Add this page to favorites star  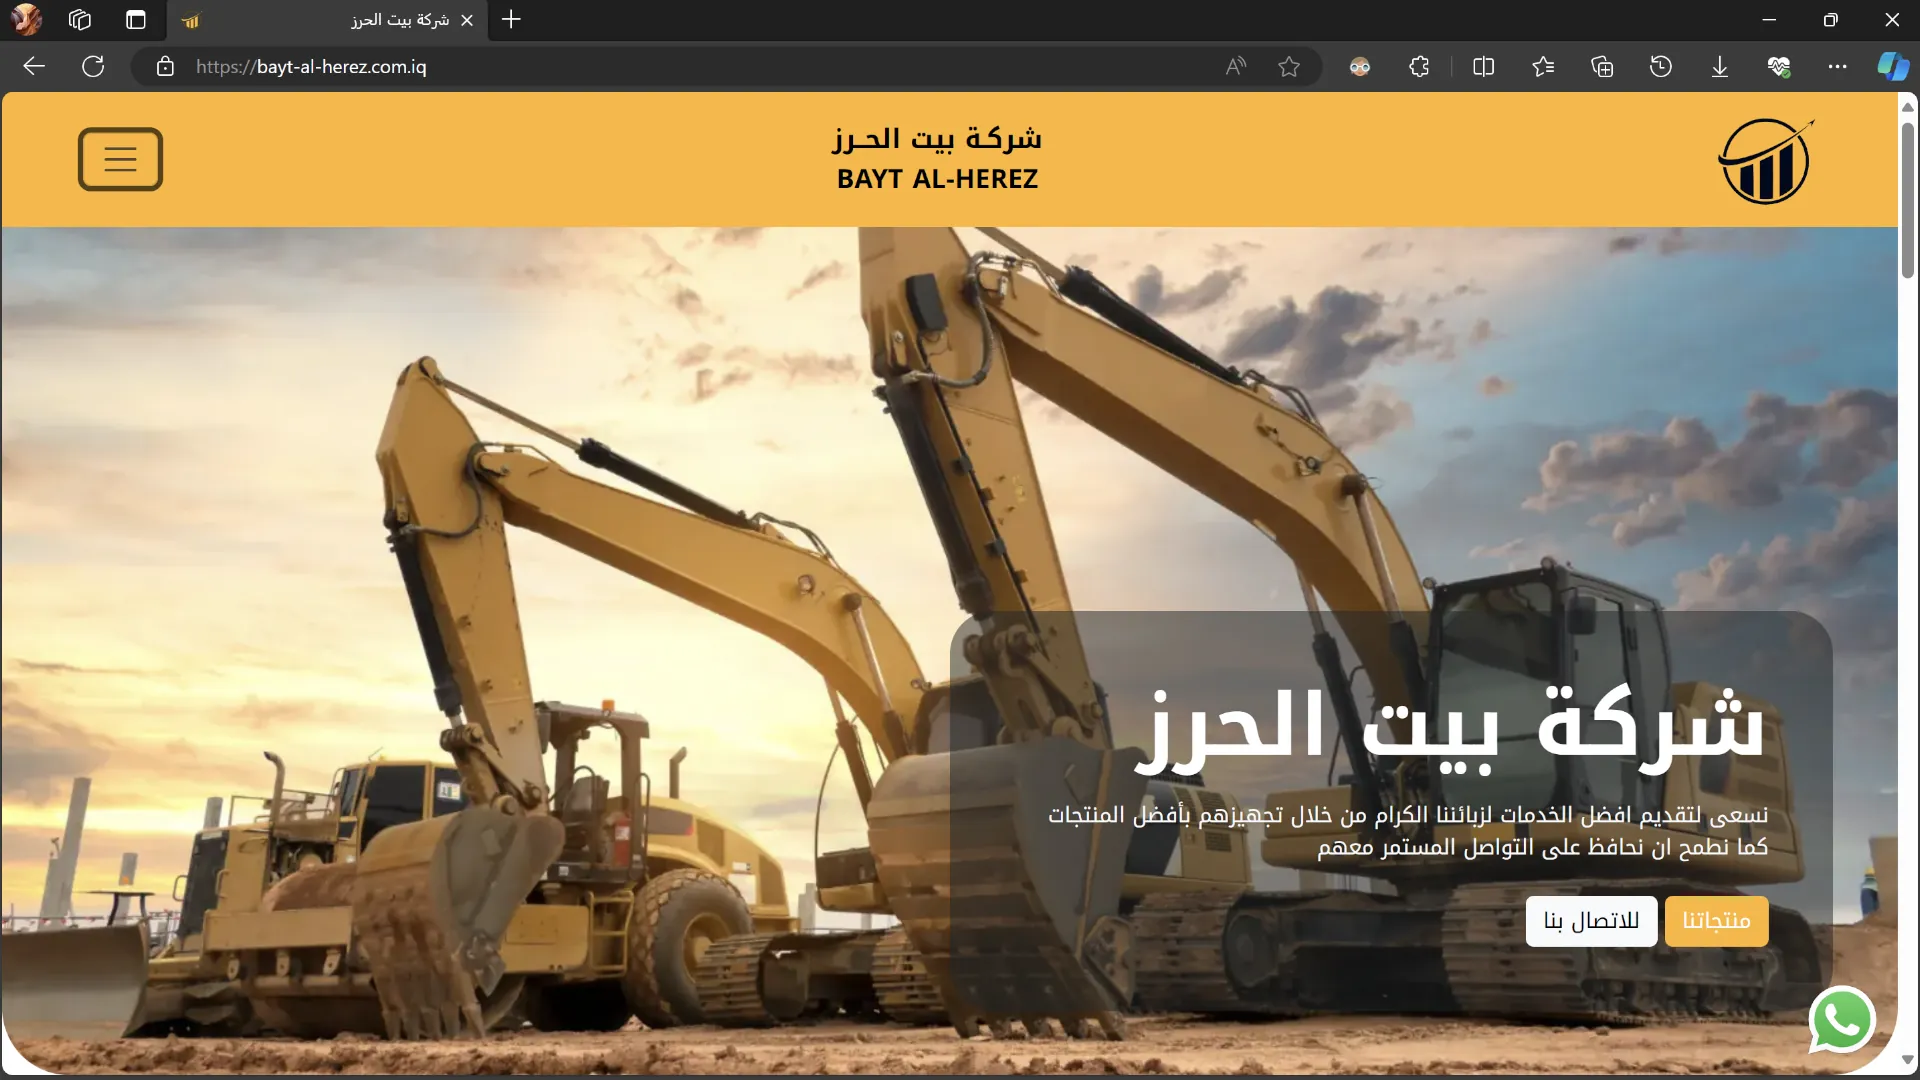coord(1289,67)
